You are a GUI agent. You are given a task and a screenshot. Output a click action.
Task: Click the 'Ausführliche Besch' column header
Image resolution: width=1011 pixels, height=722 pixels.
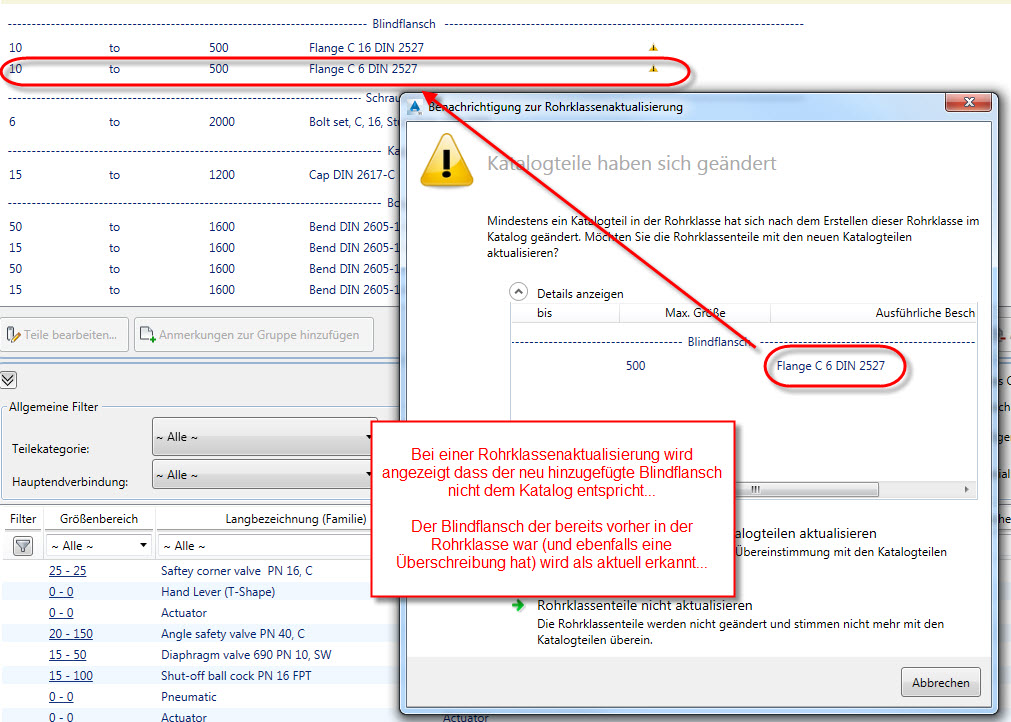pos(925,313)
